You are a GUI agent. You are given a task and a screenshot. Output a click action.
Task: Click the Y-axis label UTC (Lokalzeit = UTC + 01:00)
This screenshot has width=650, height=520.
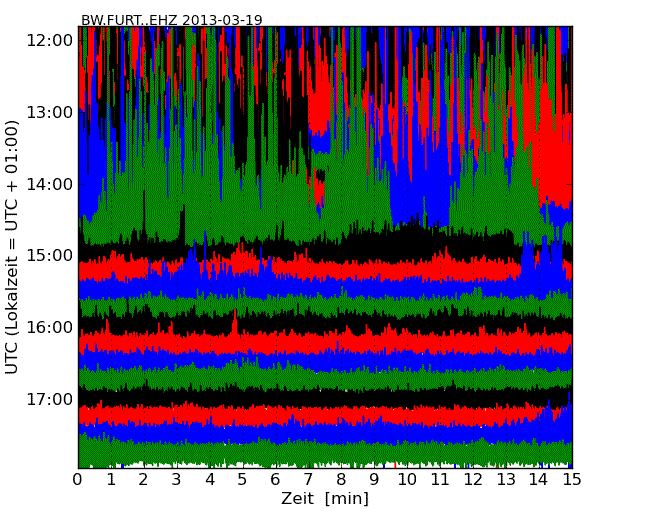(12, 248)
